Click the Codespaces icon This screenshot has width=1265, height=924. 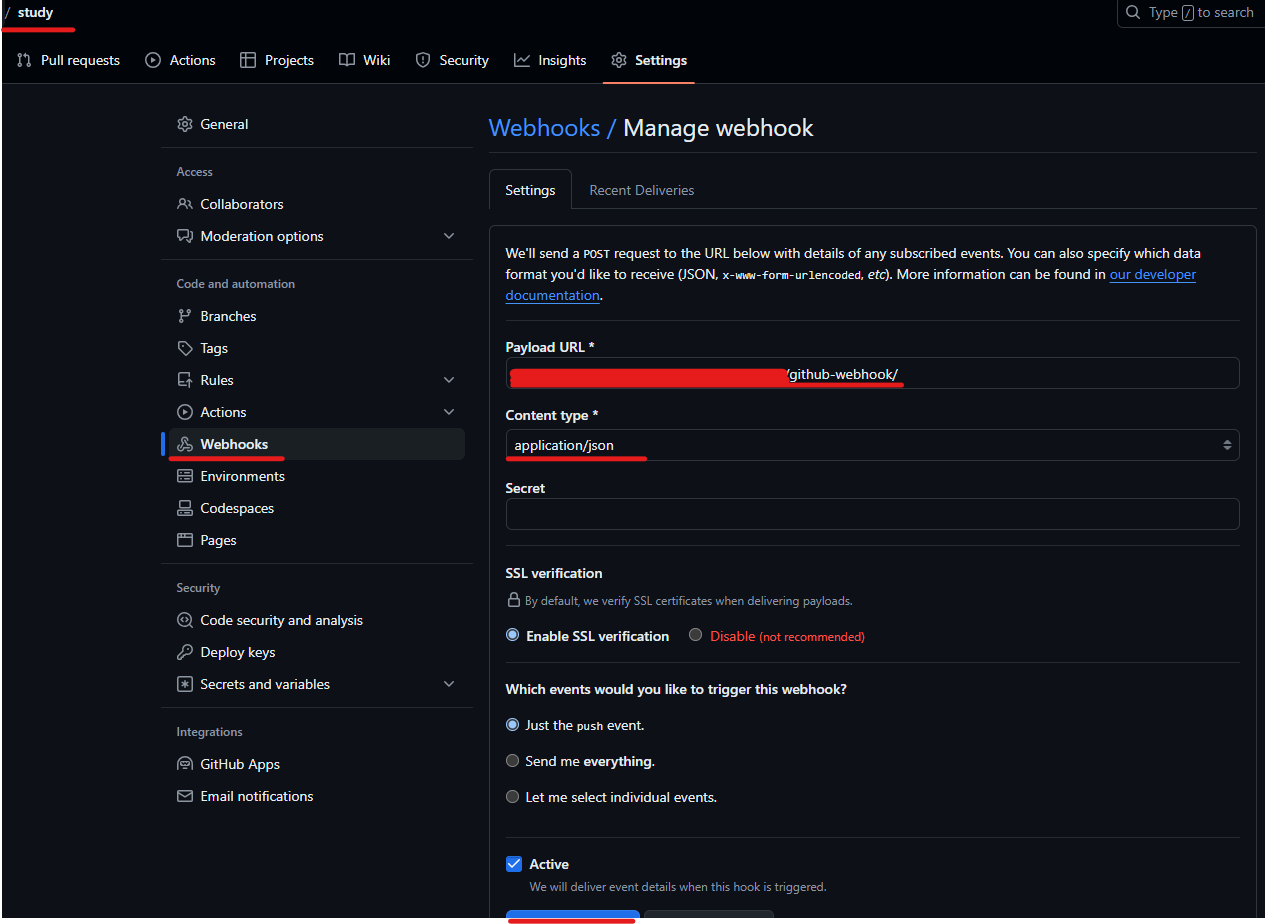point(185,508)
